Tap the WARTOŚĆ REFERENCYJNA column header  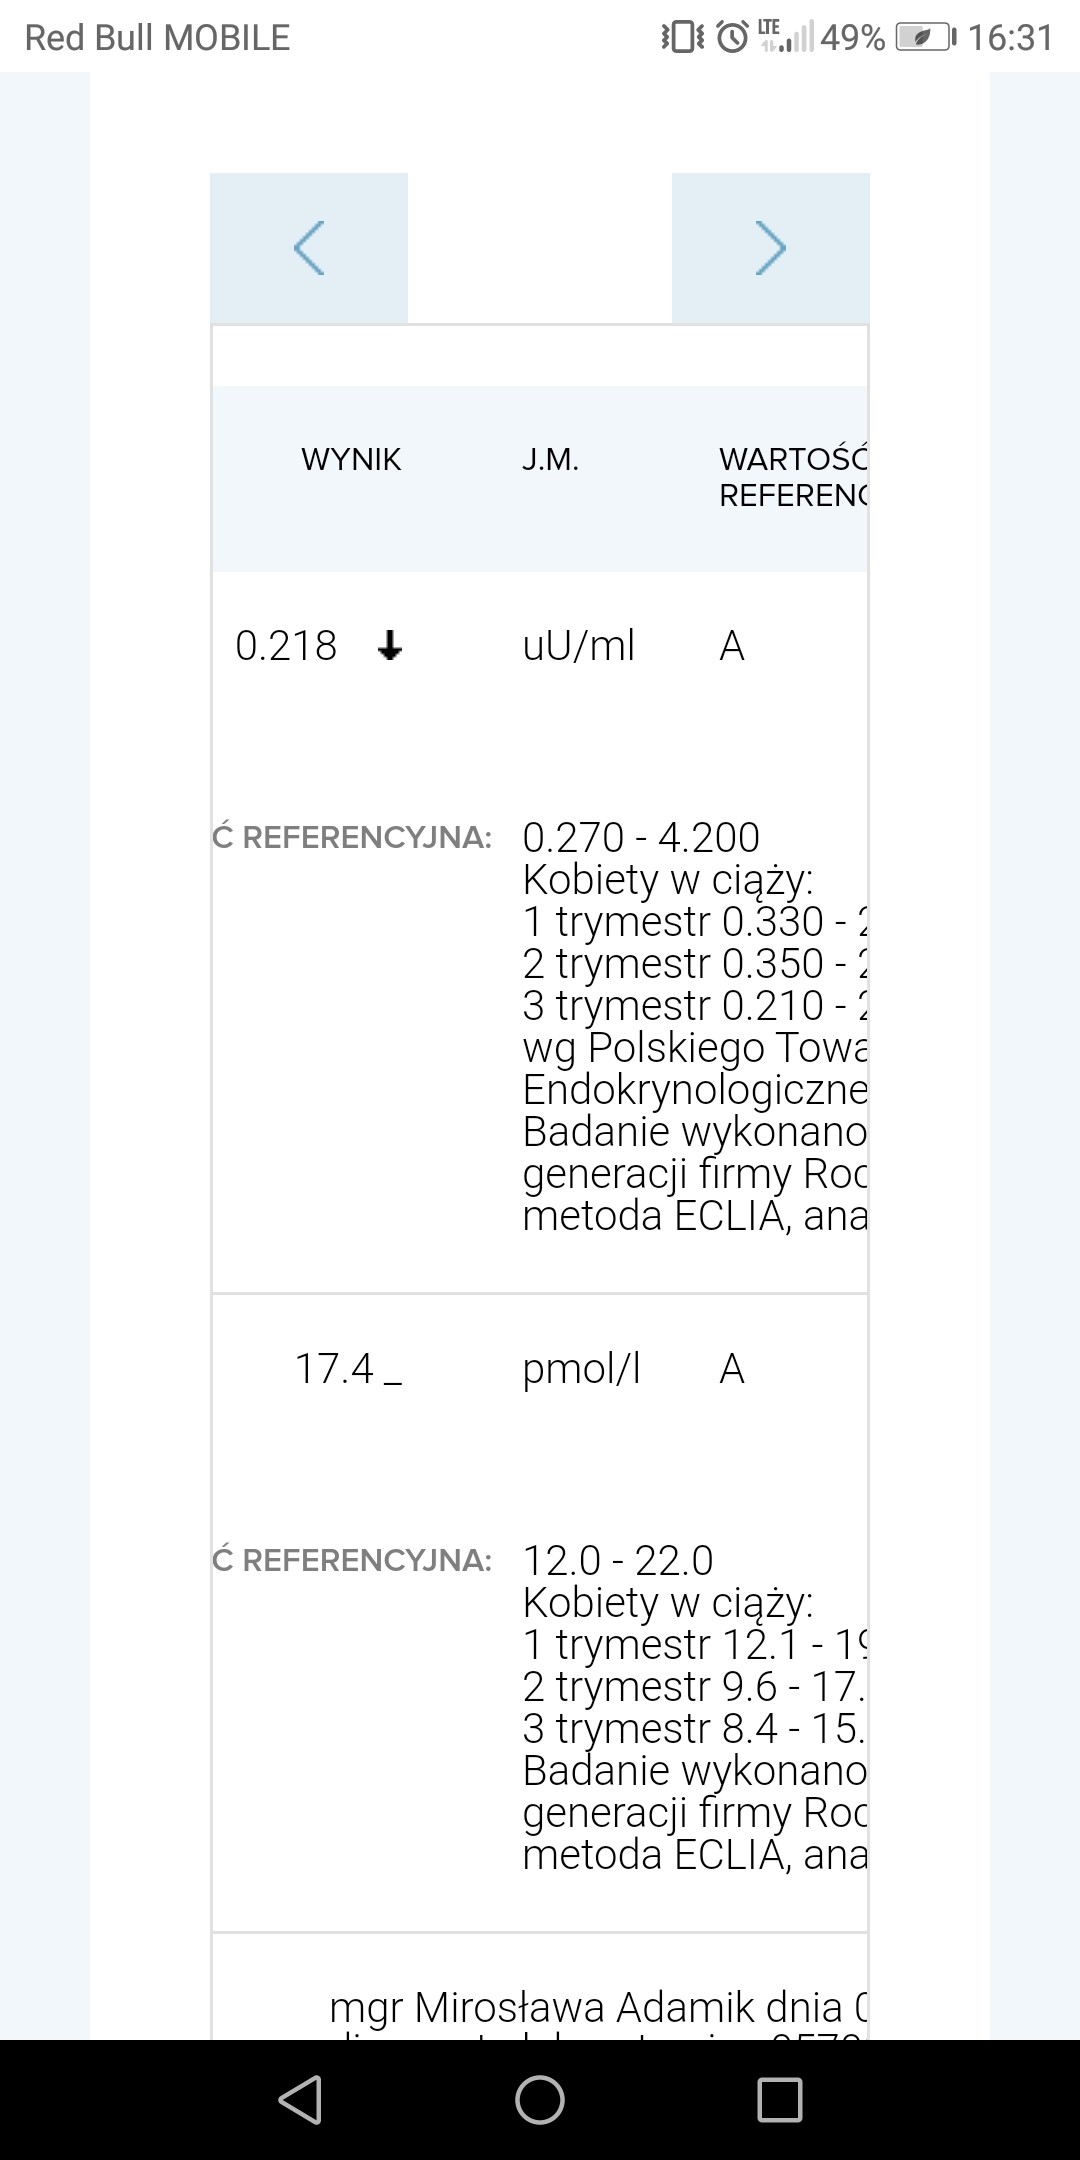point(792,477)
